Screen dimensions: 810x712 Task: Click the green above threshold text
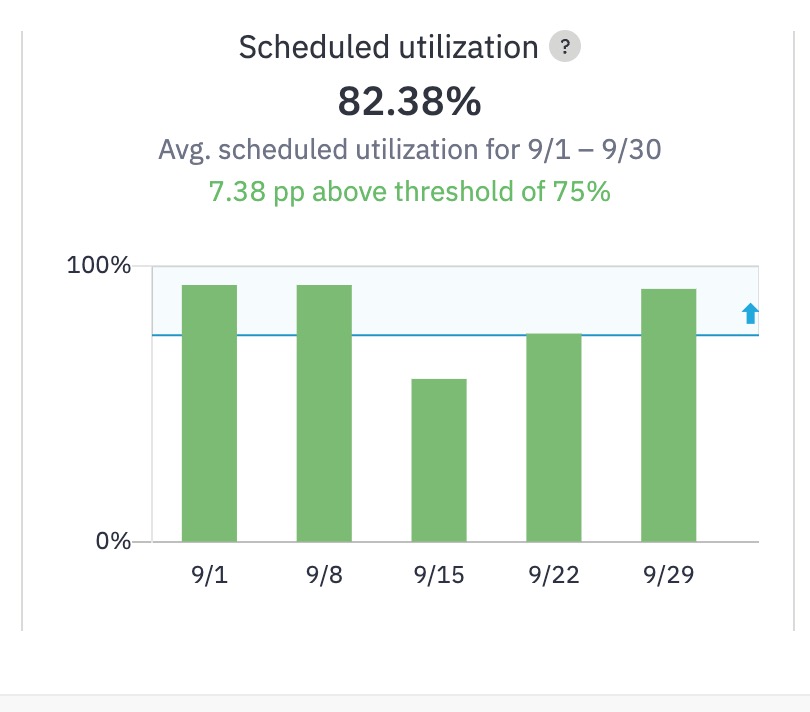point(410,192)
